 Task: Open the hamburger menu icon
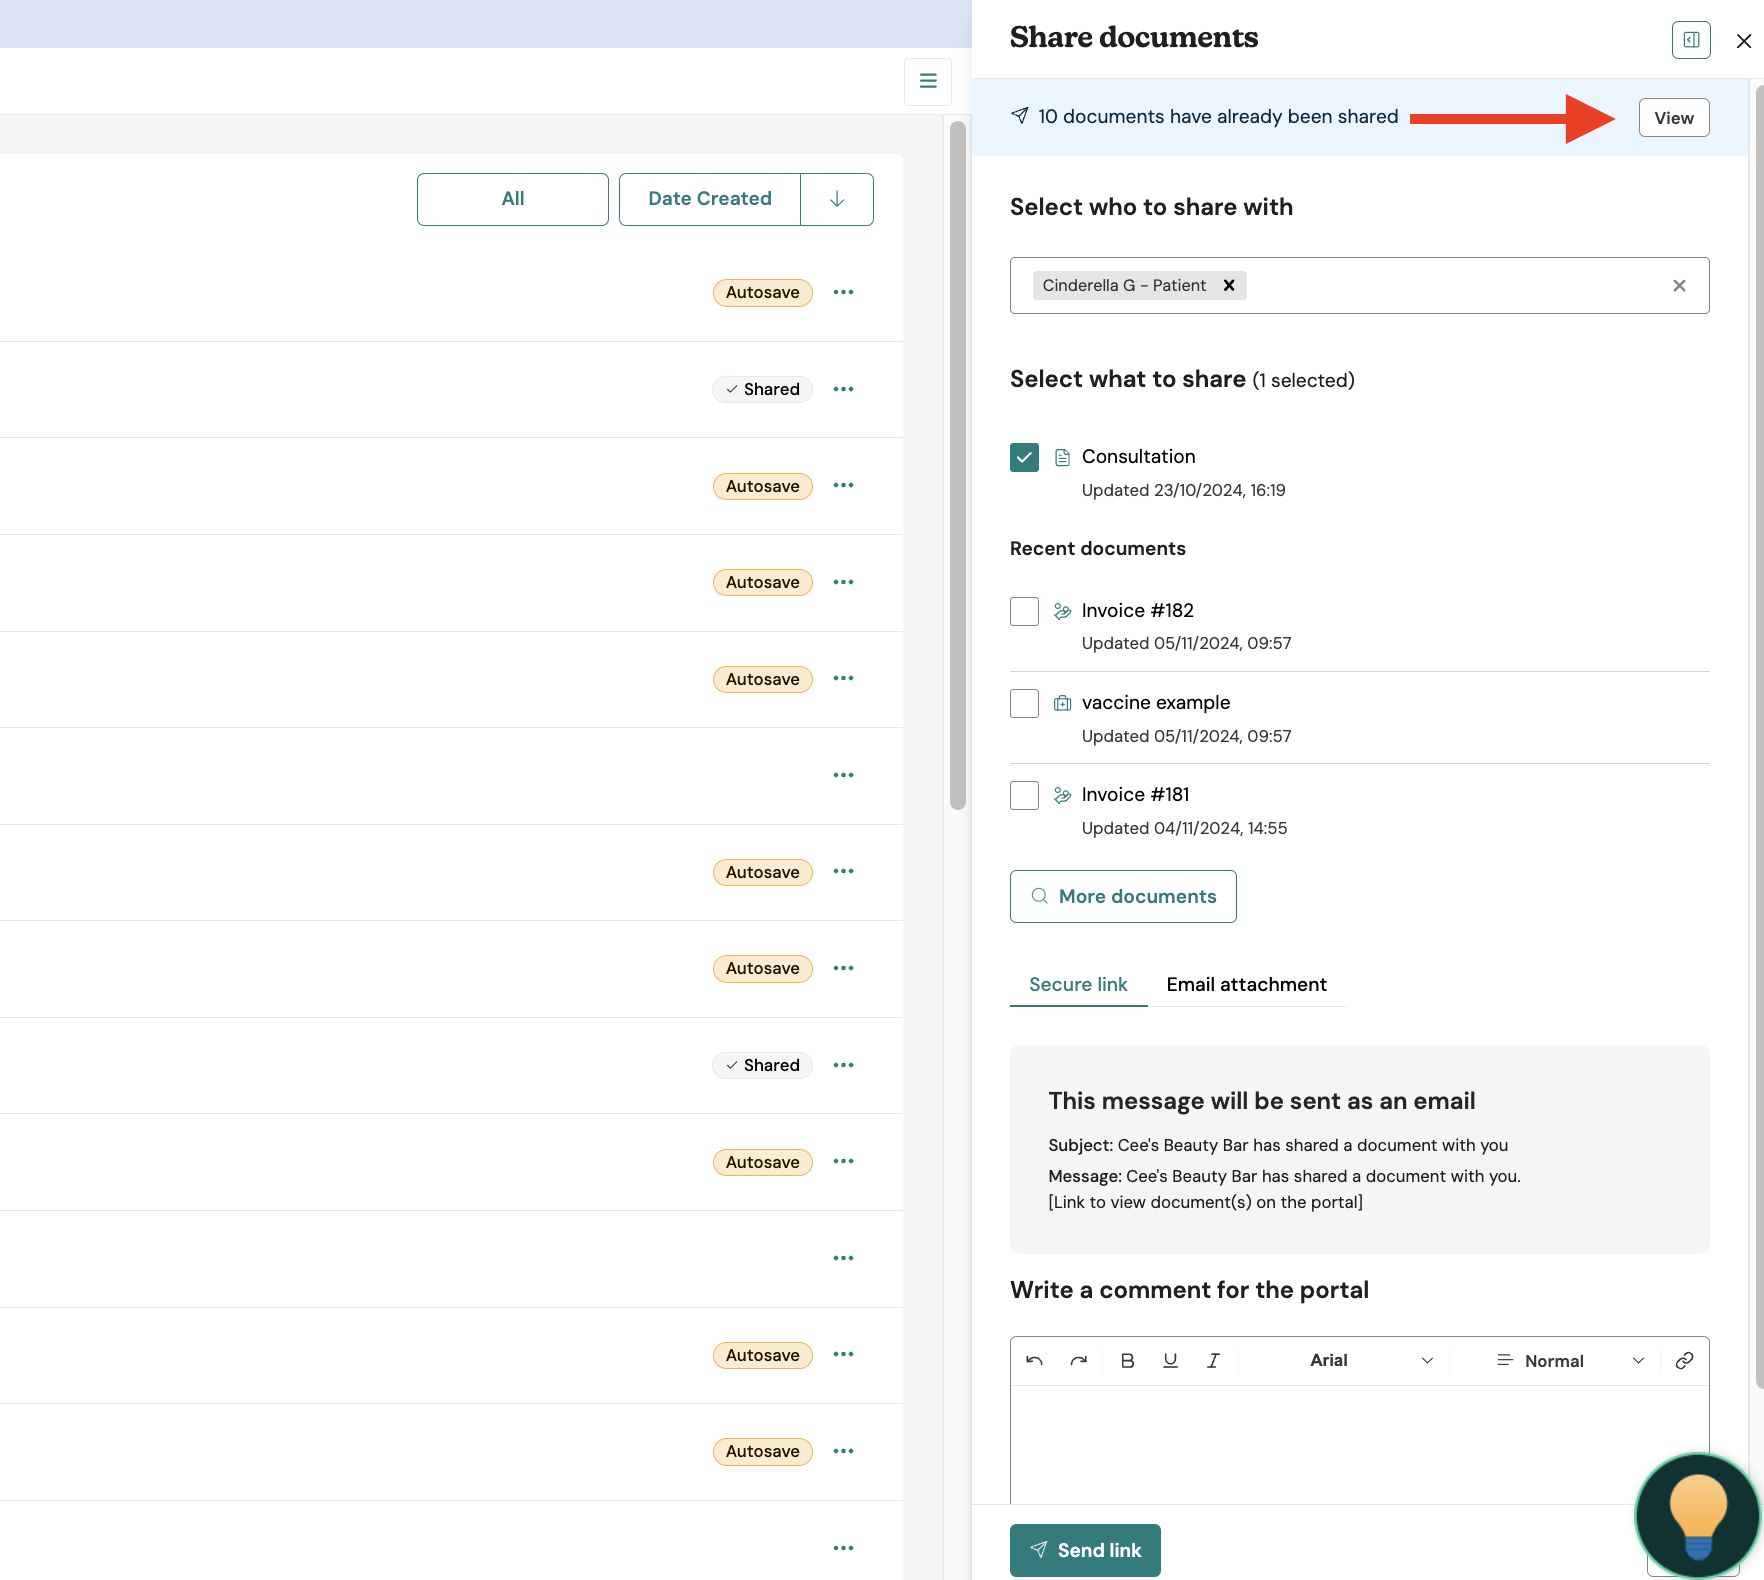[928, 81]
